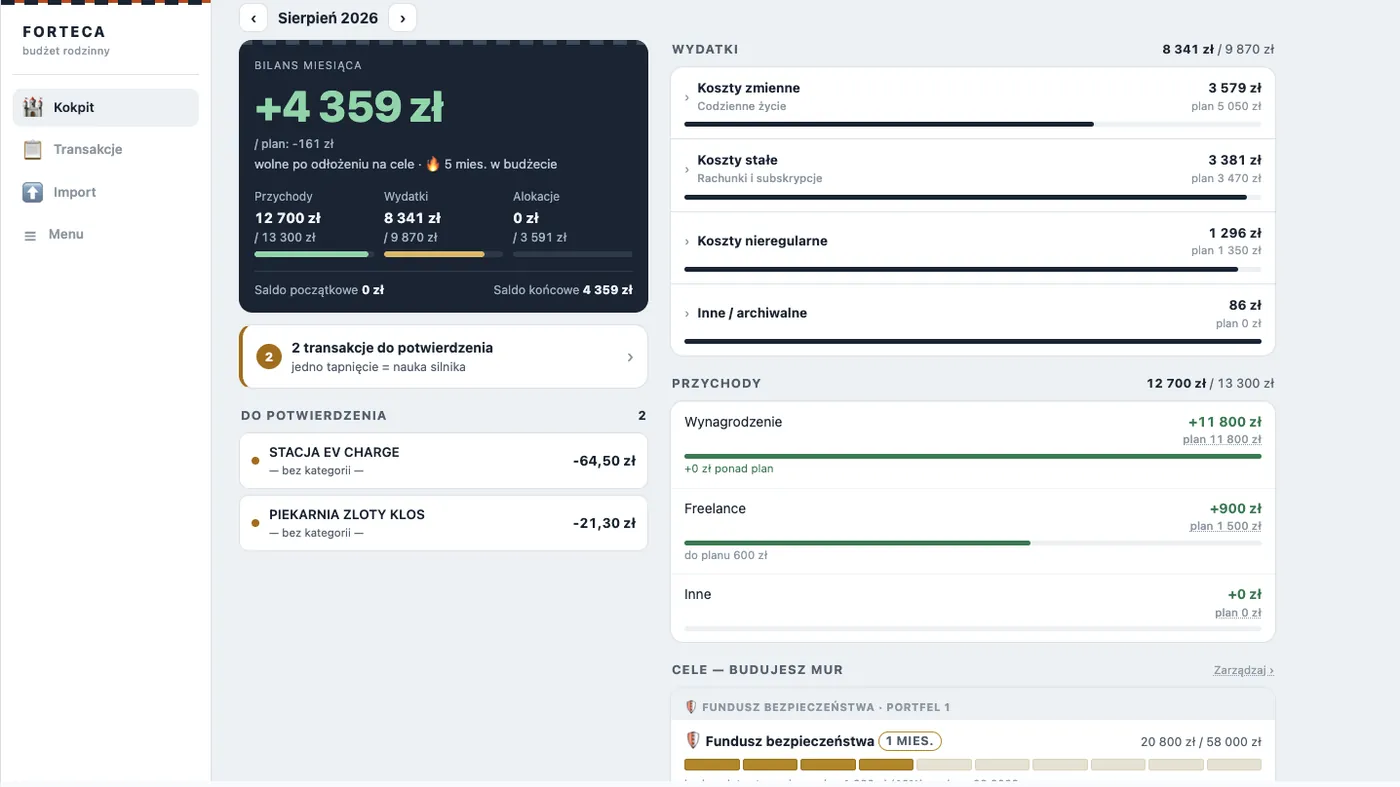1400x787 pixels.
Task: Click -64,50 zł amount
Action: (604, 461)
